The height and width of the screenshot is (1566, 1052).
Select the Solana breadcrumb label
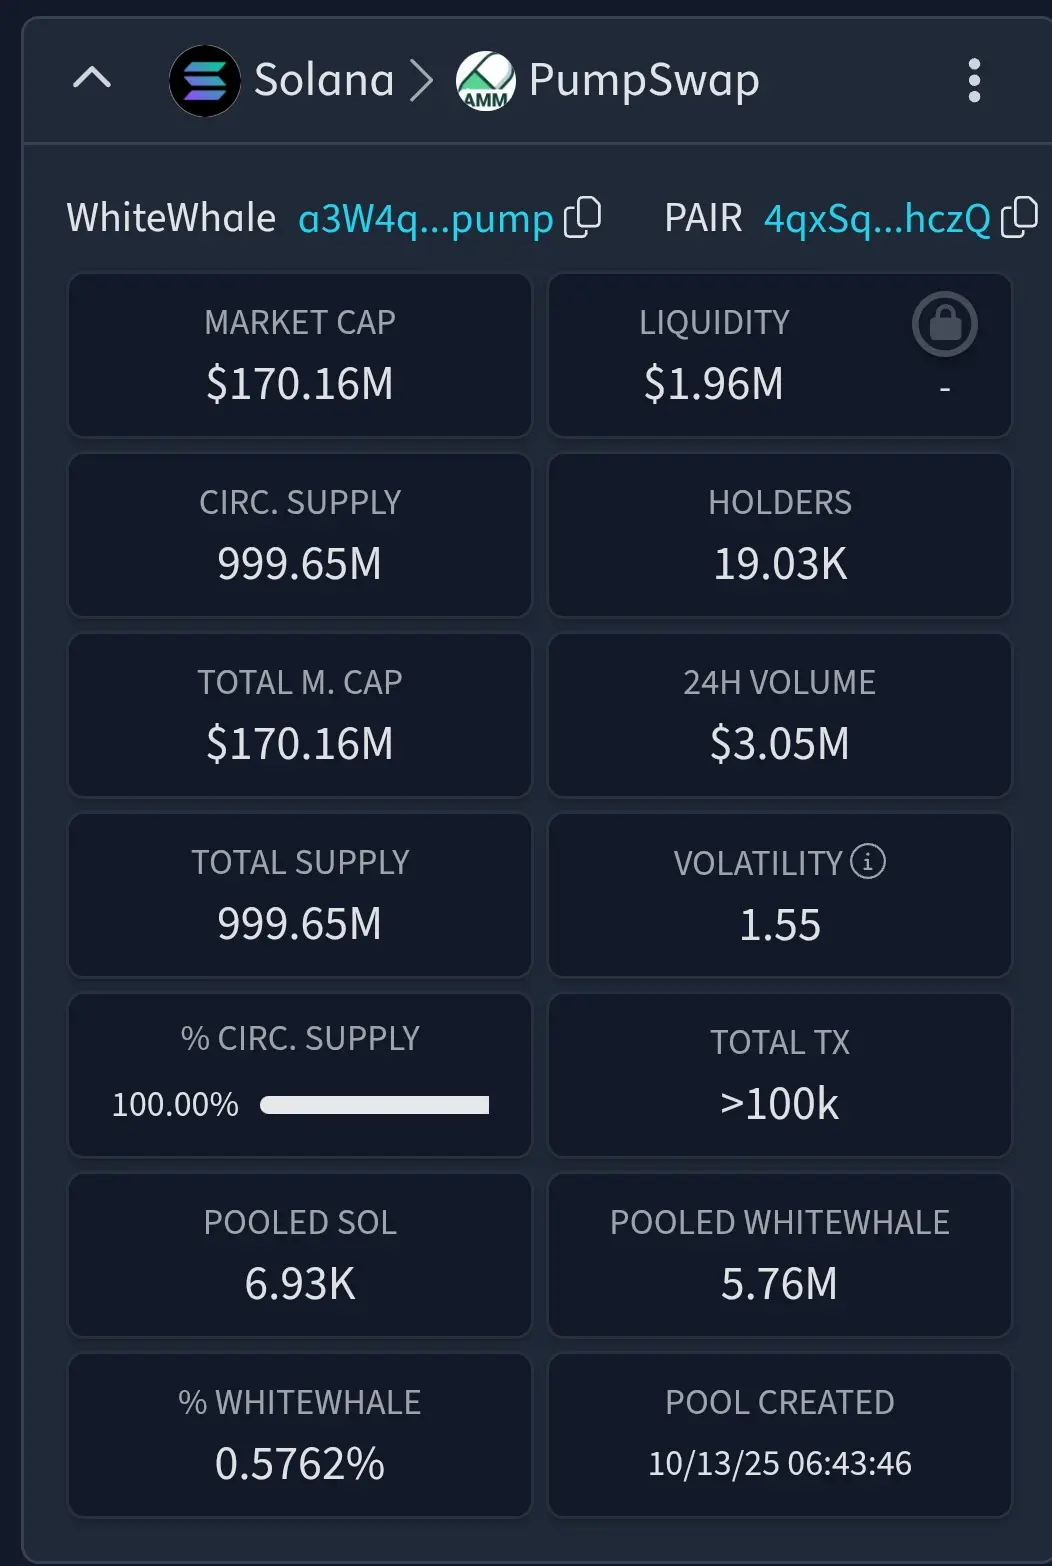click(x=324, y=80)
